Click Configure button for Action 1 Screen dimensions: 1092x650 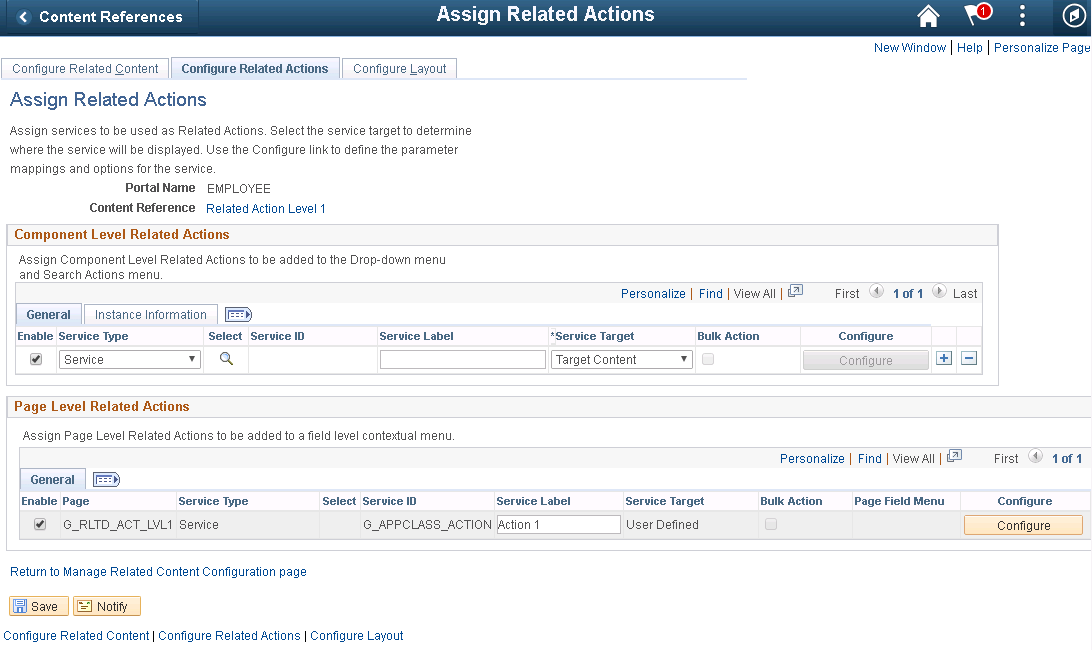click(x=1023, y=525)
